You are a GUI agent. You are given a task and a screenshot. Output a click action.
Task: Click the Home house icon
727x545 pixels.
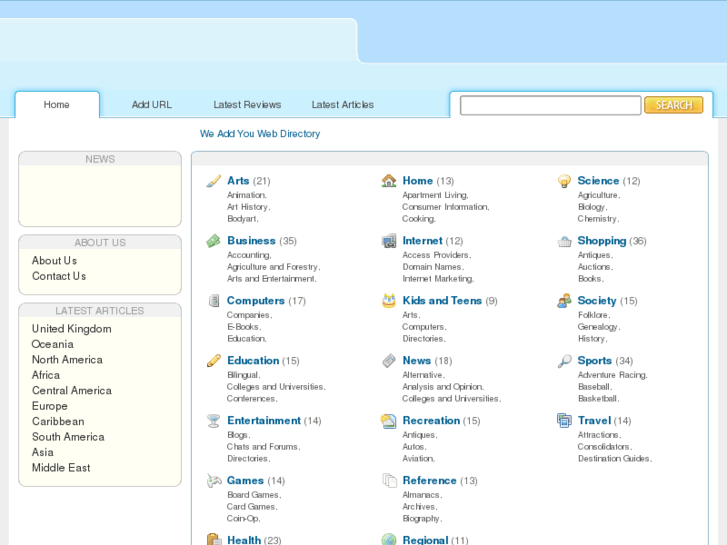pos(389,181)
